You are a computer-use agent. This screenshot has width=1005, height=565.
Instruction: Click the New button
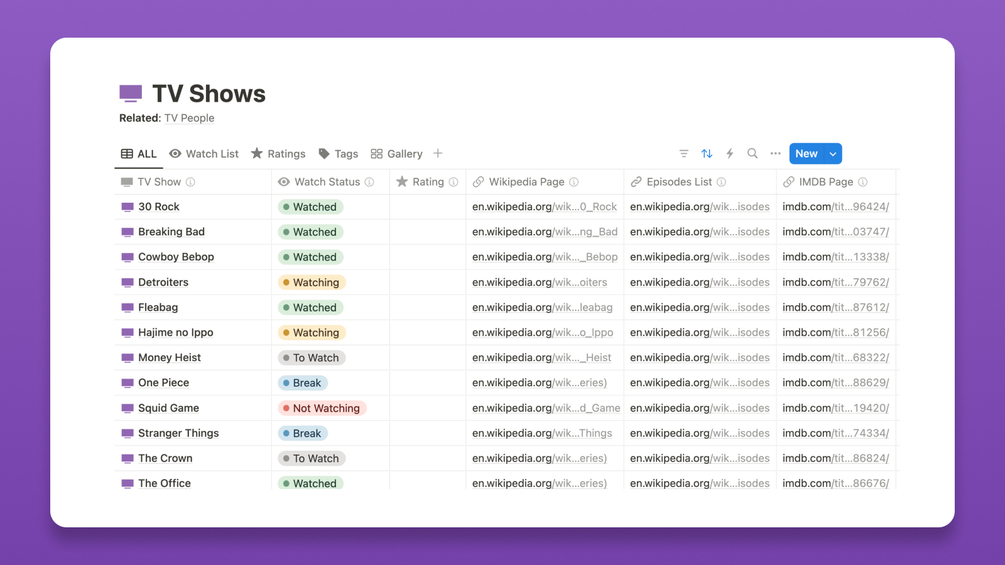pos(806,154)
